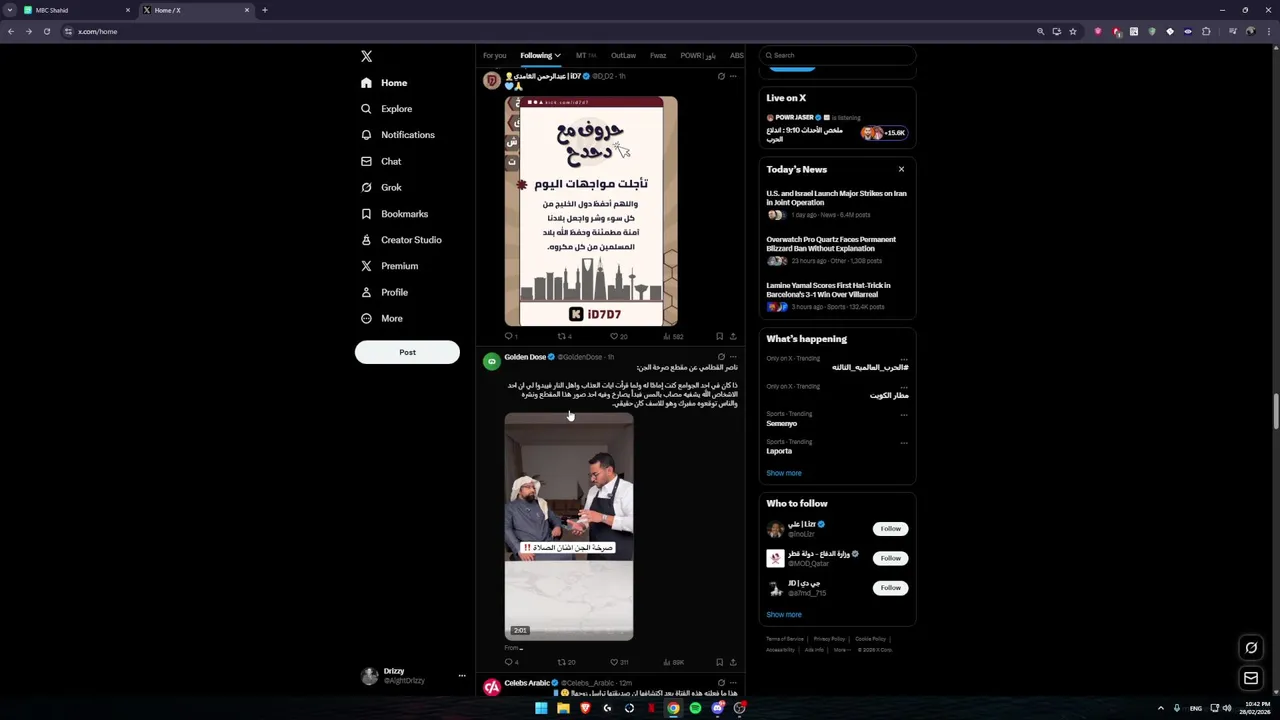
Task: Open more options for Semenyo trend
Action: 904,414
